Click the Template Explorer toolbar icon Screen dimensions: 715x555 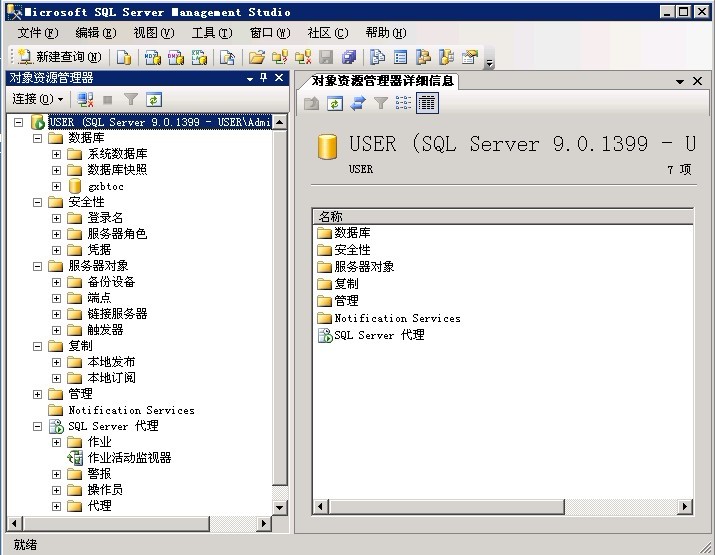(446, 57)
